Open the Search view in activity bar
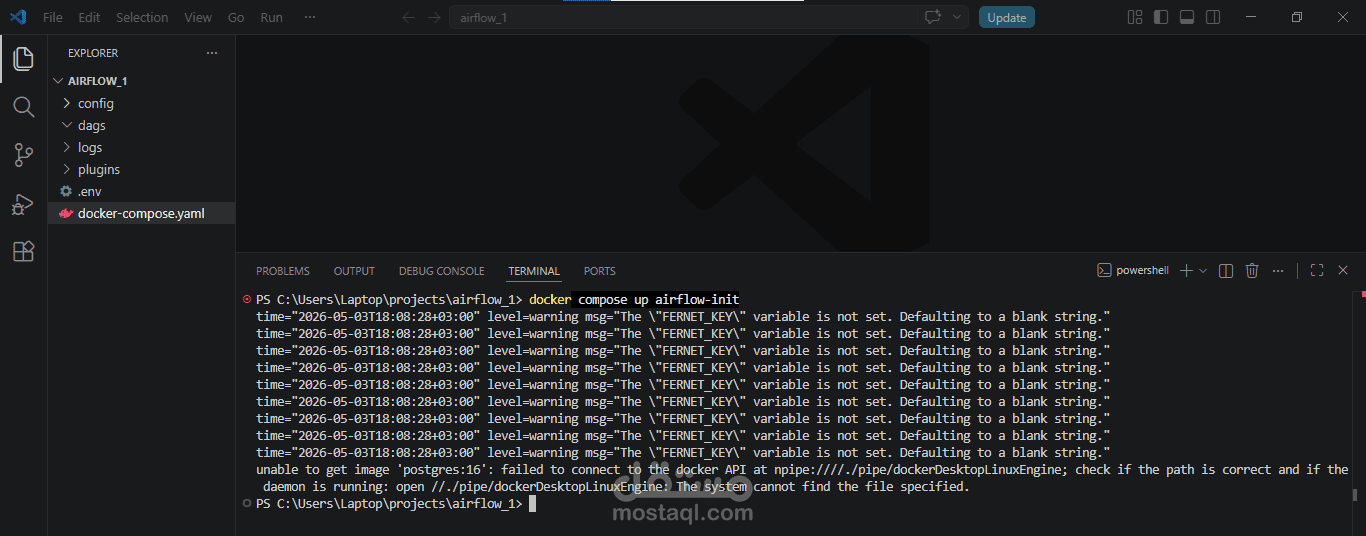Image resolution: width=1366 pixels, height=536 pixels. 23,107
